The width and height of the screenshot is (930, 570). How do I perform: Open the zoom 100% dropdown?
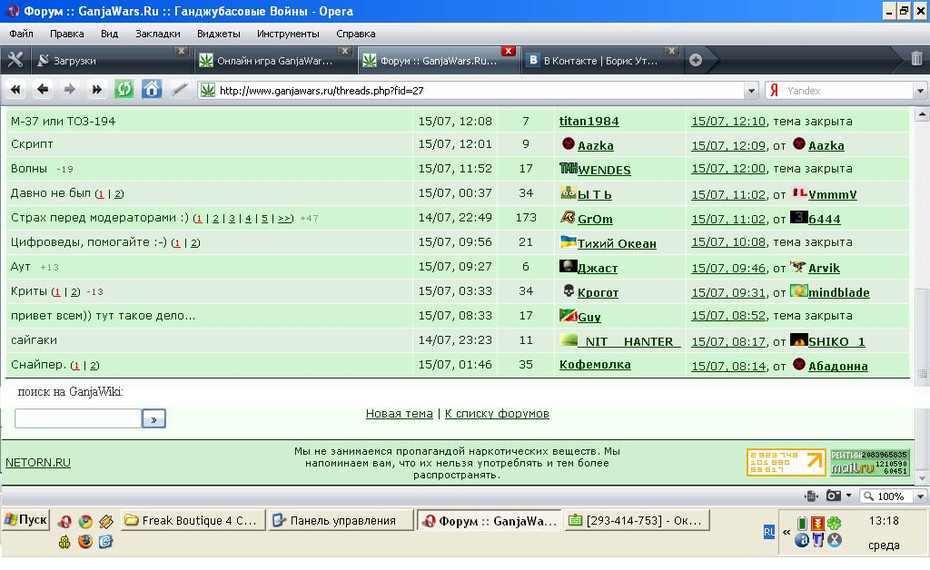tap(921, 496)
